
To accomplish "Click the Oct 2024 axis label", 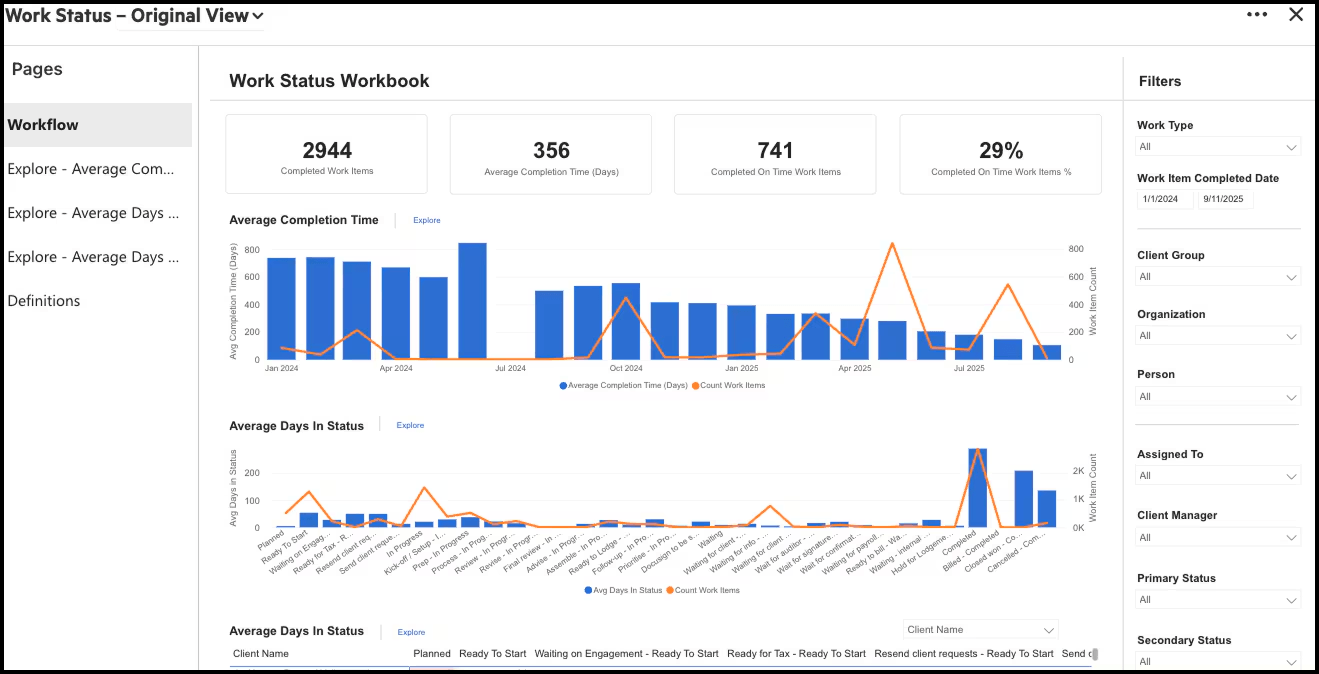I will tap(626, 368).
